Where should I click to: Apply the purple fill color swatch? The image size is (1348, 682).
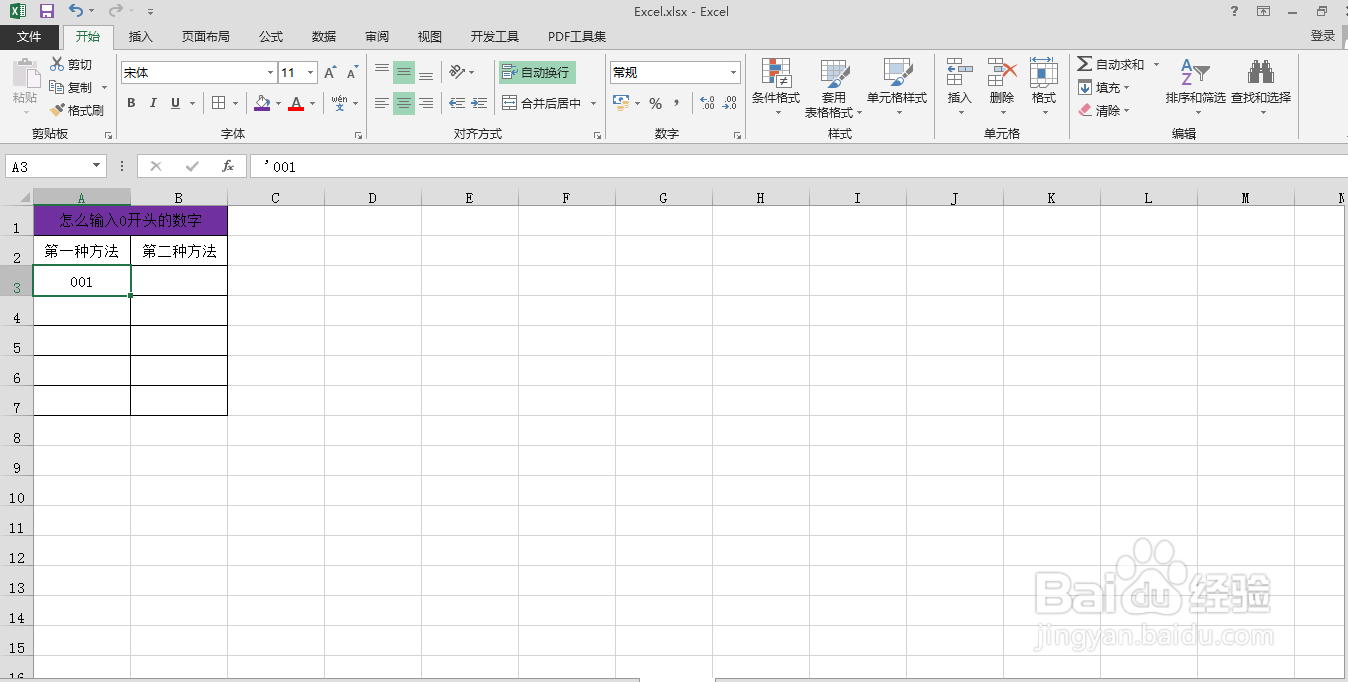pos(262,103)
